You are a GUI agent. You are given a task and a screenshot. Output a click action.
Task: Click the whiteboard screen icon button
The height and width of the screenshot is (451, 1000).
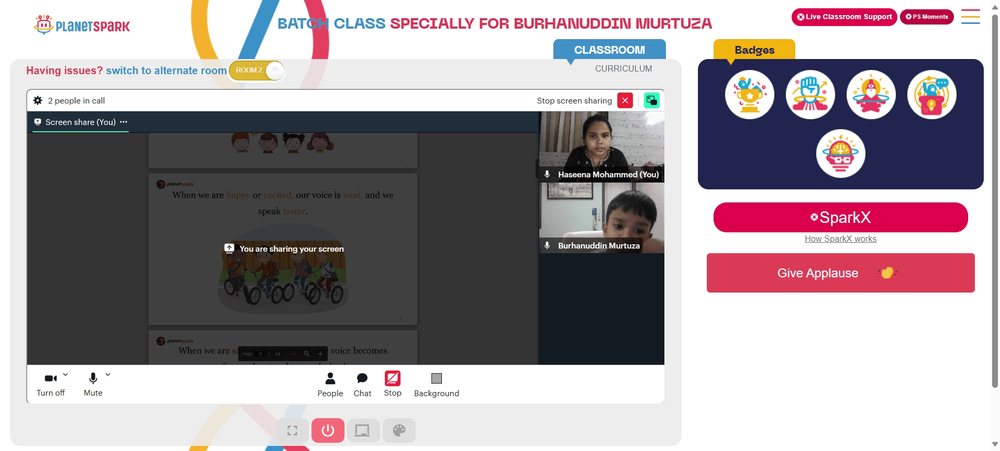363,431
